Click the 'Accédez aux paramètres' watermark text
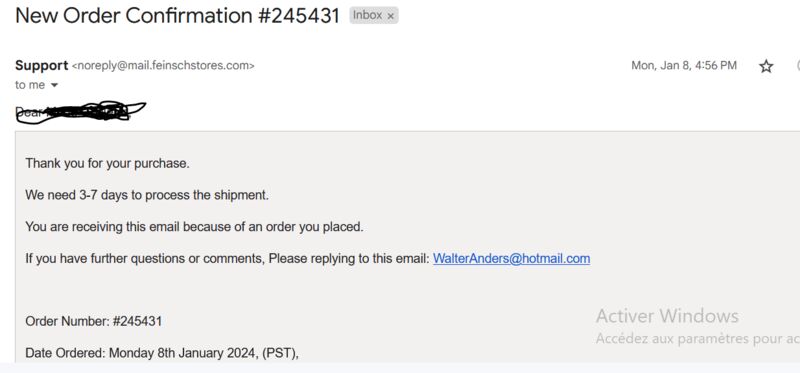800x373 pixels. pyautogui.click(x=697, y=338)
